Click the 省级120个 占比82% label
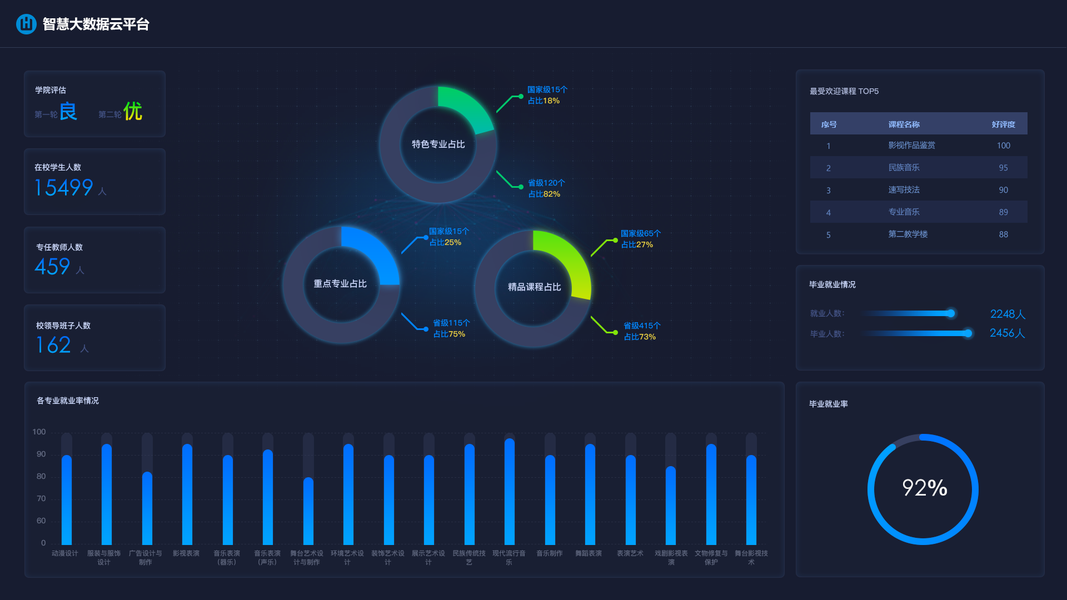1067x600 pixels. pos(546,188)
